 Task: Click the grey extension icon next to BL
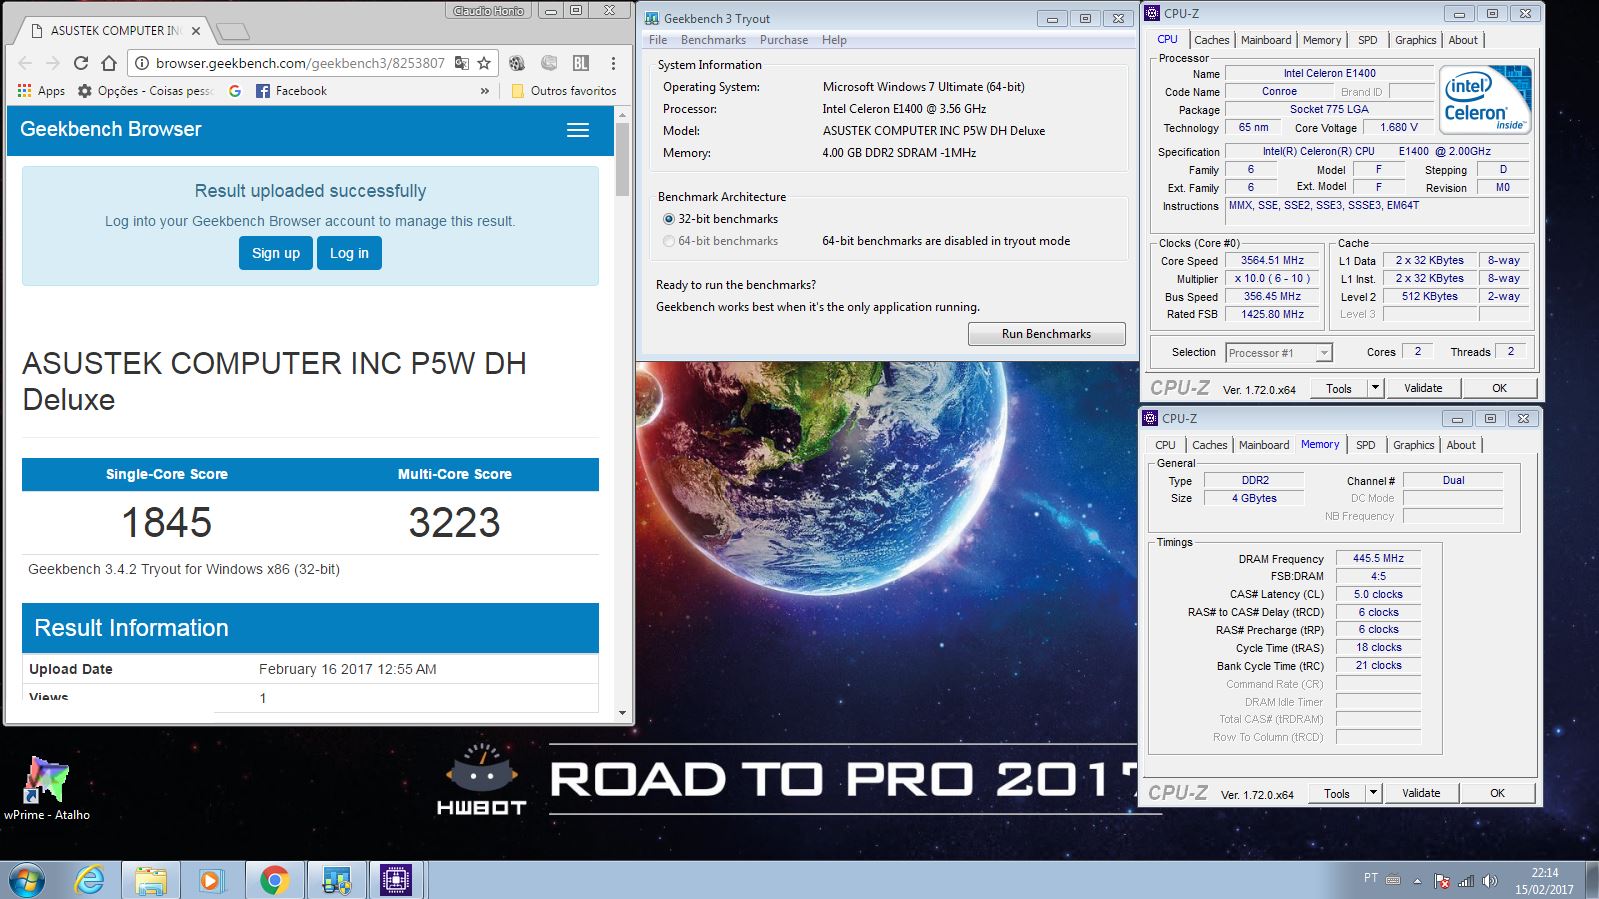pyautogui.click(x=549, y=63)
